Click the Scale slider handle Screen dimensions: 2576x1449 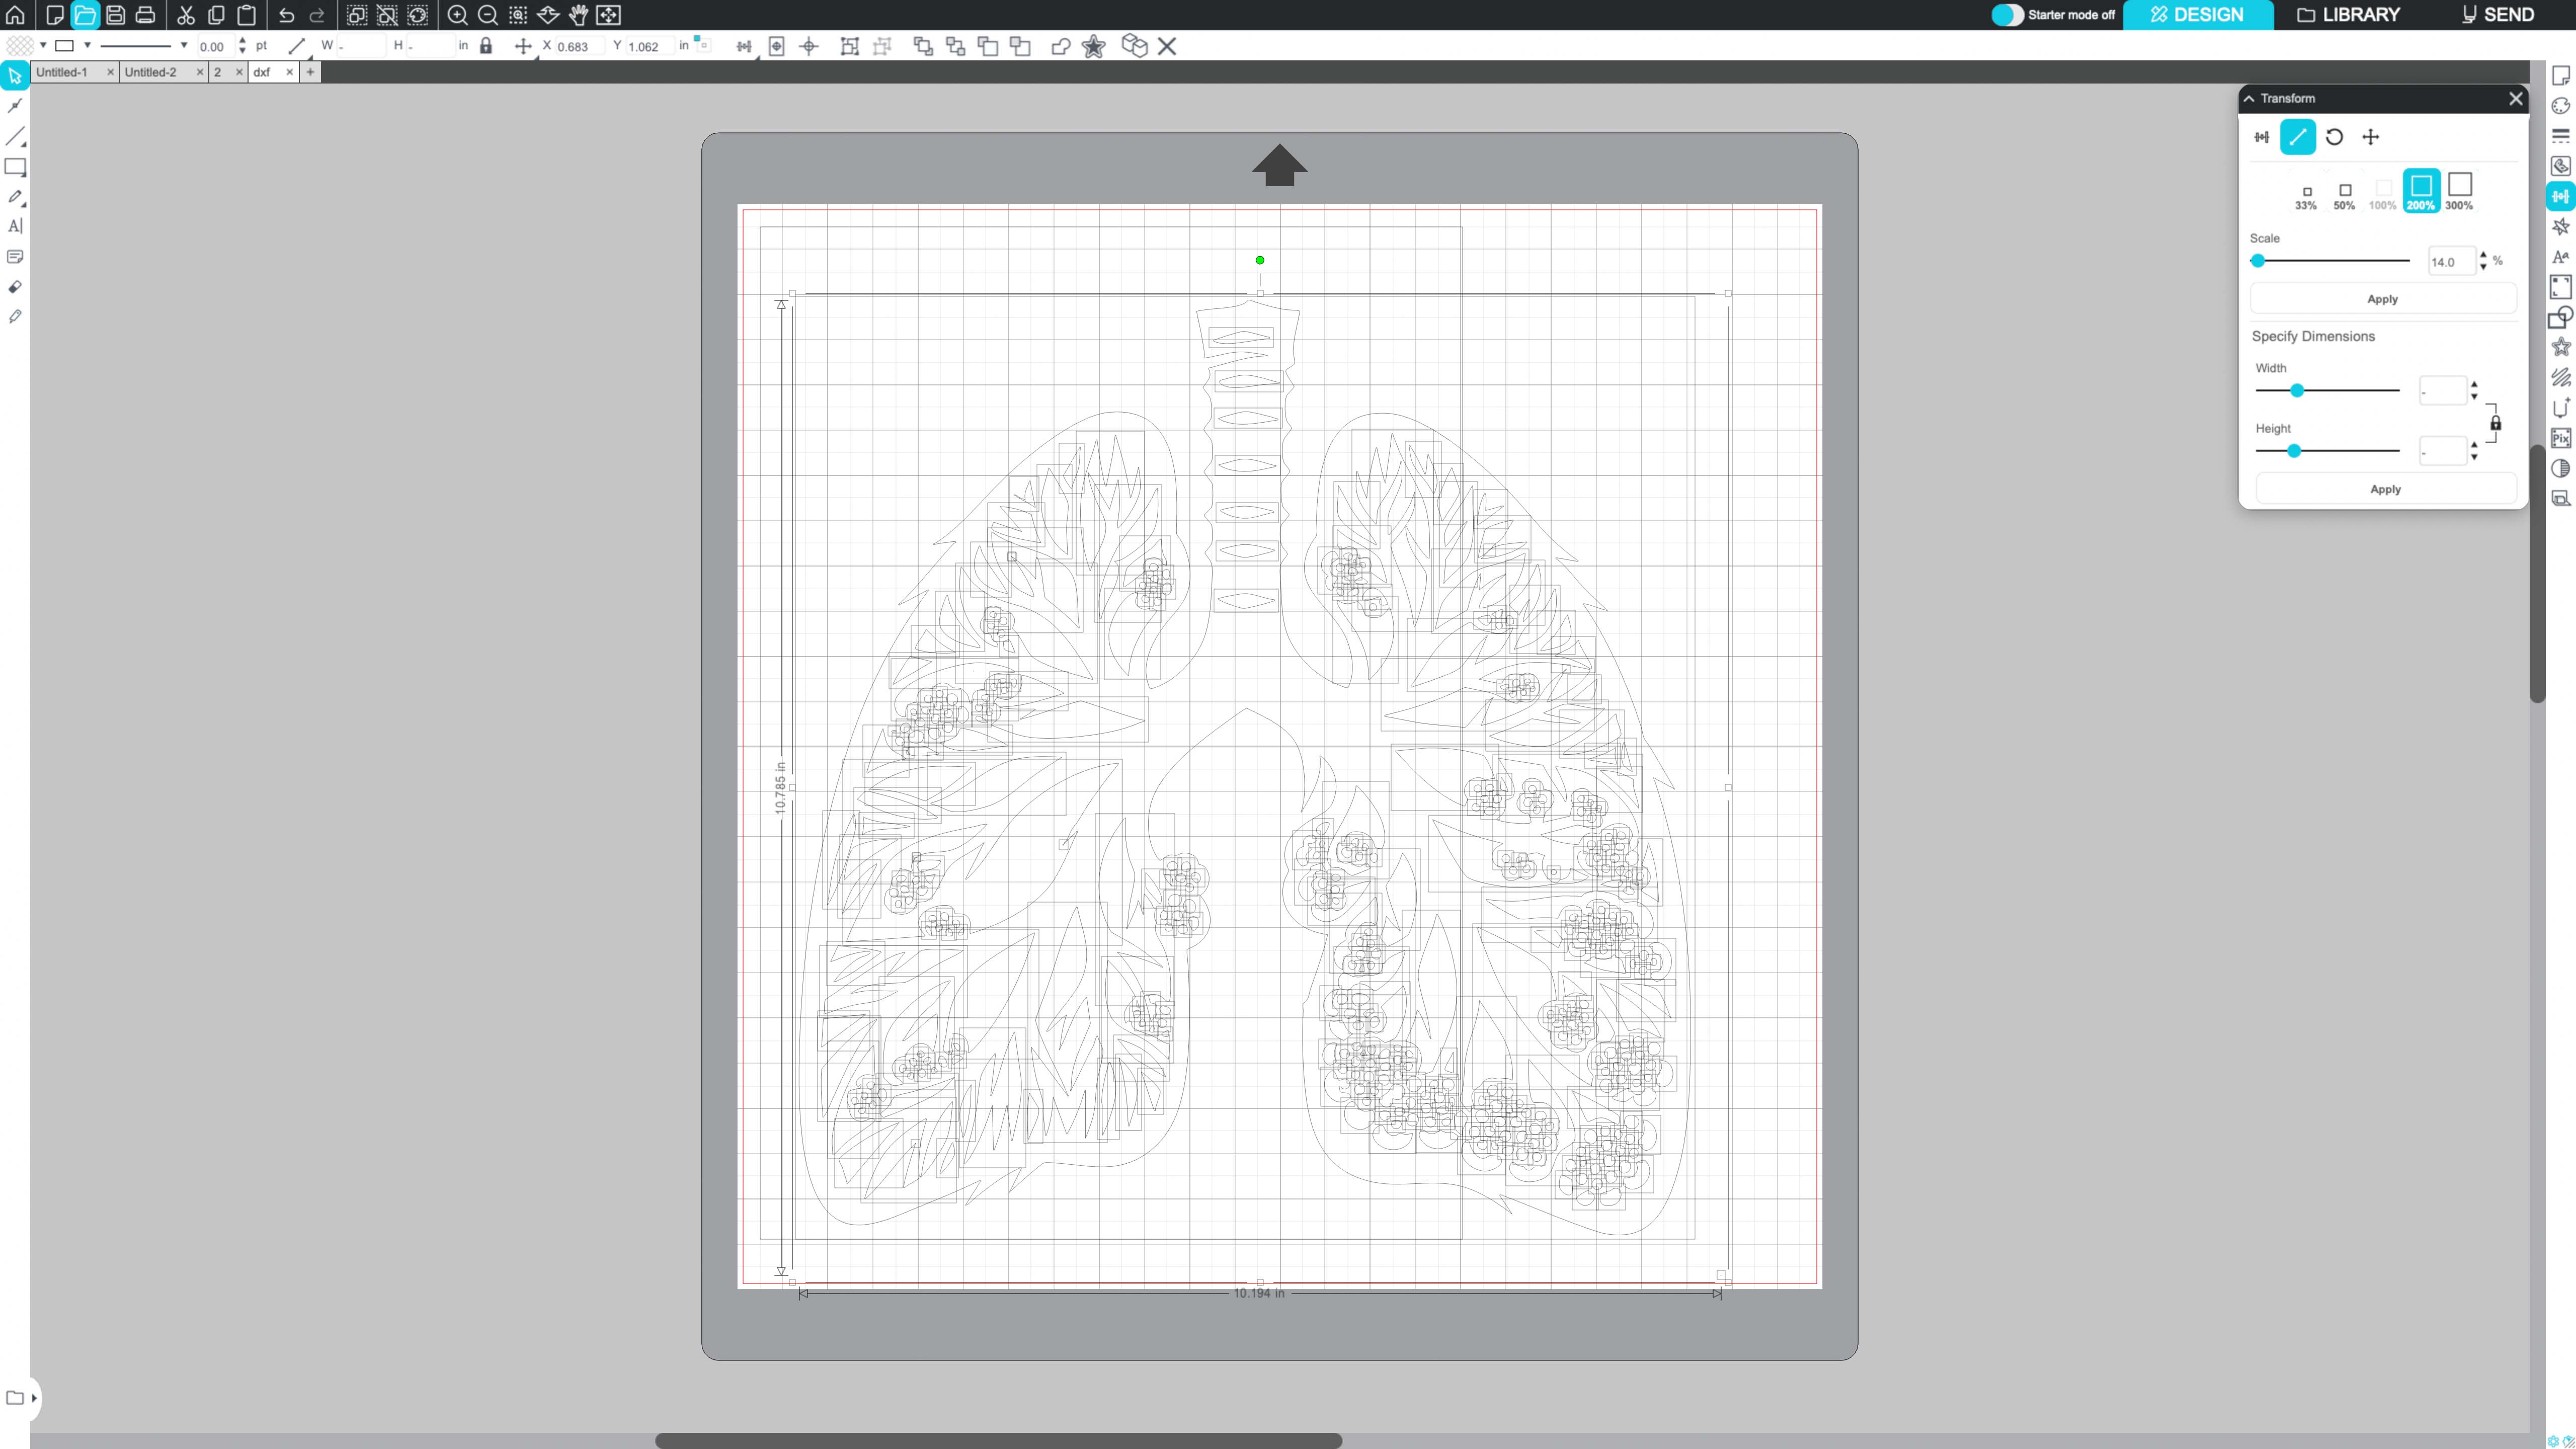click(x=2258, y=260)
